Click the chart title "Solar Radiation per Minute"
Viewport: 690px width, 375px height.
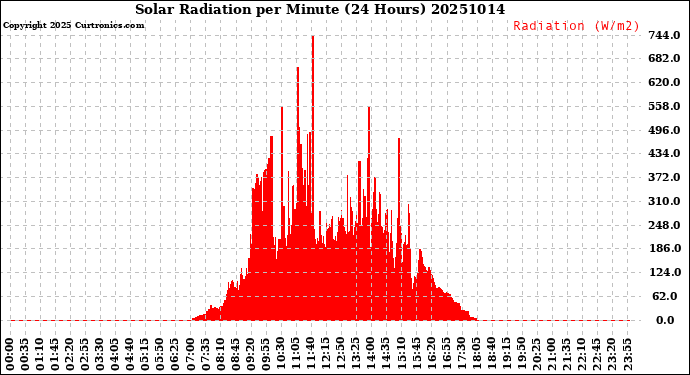tap(238, 9)
